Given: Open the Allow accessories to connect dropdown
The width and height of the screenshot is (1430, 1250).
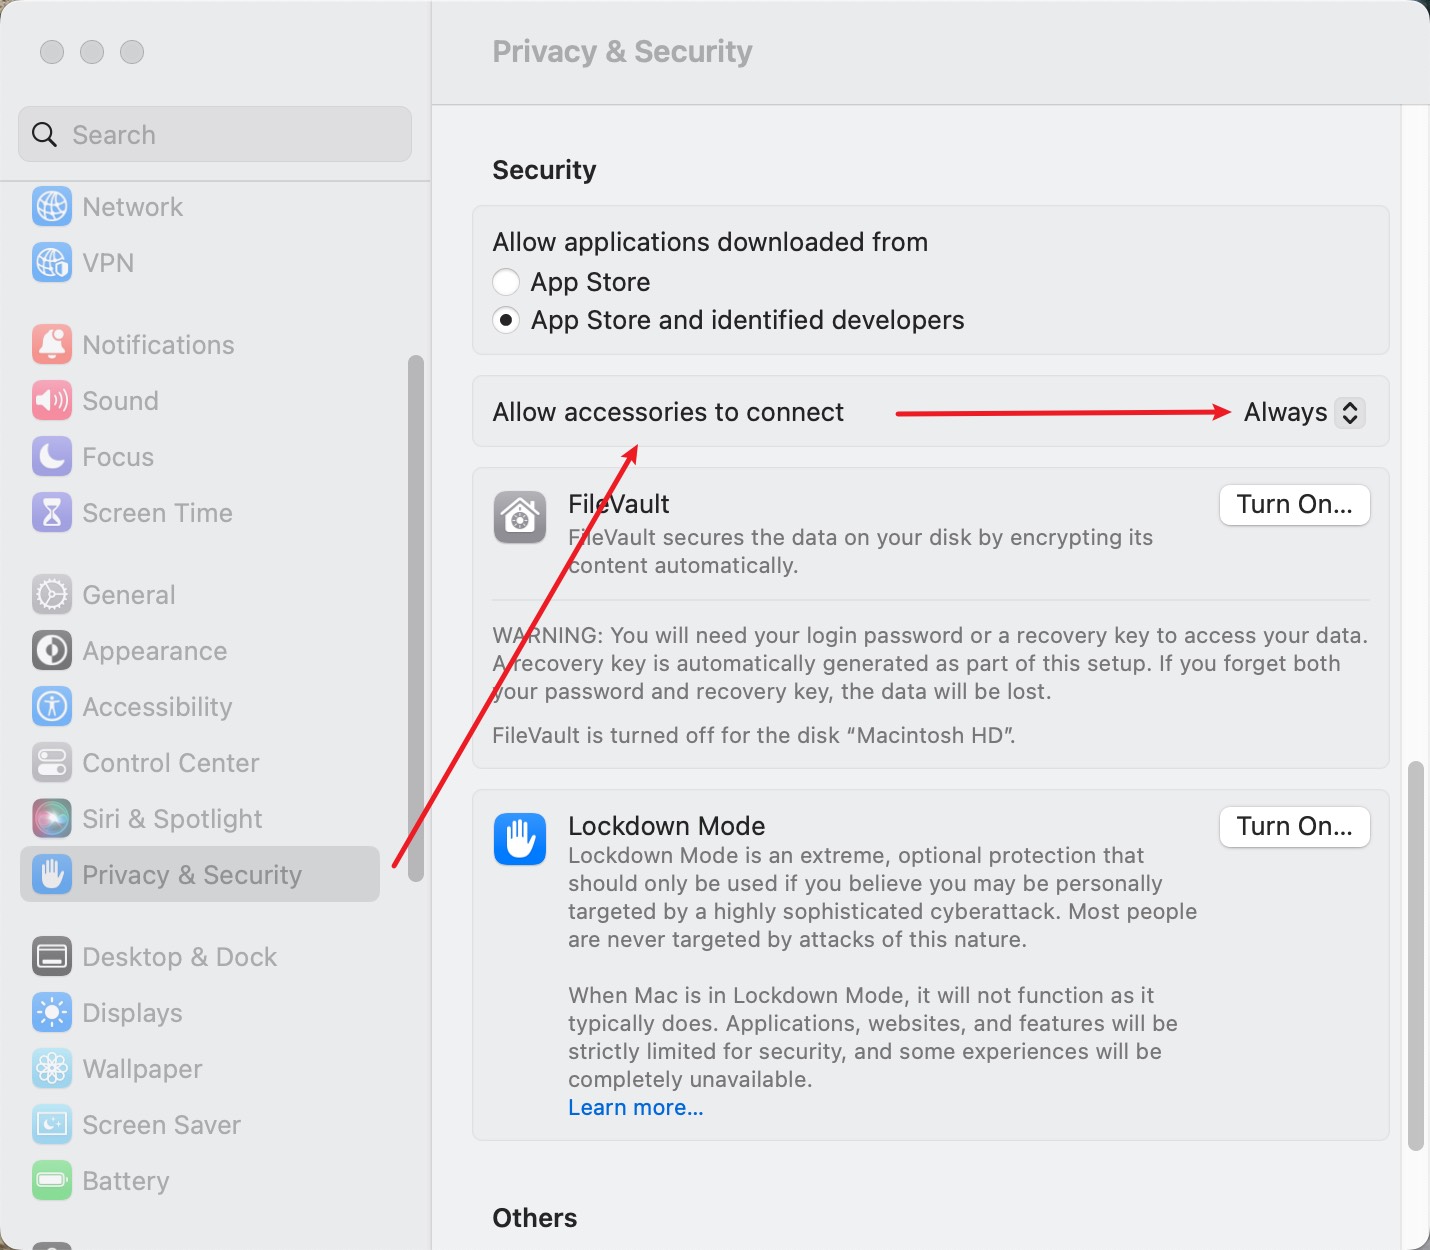Looking at the screenshot, I should point(1304,412).
